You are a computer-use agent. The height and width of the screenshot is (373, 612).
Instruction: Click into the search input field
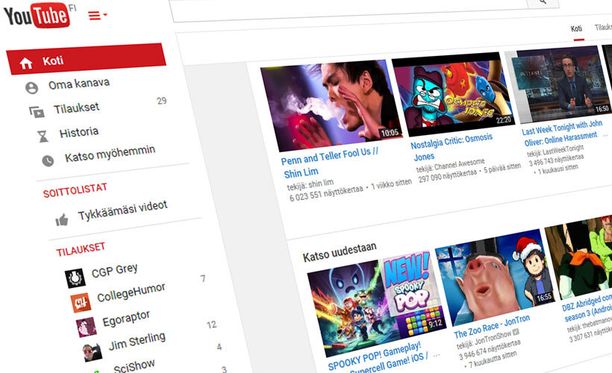click(349, 9)
